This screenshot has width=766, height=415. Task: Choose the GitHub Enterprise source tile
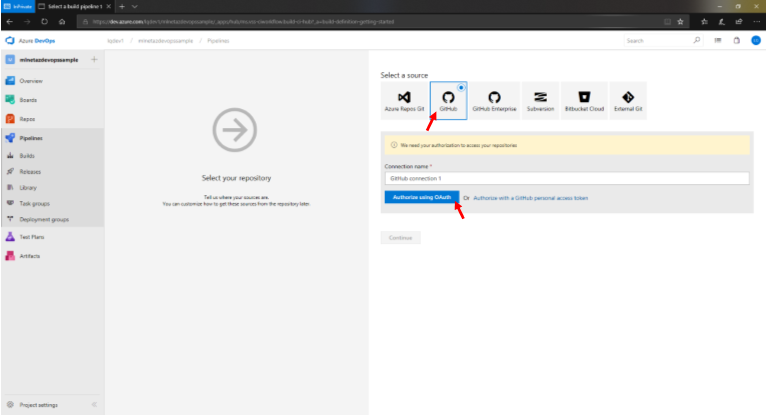click(493, 101)
